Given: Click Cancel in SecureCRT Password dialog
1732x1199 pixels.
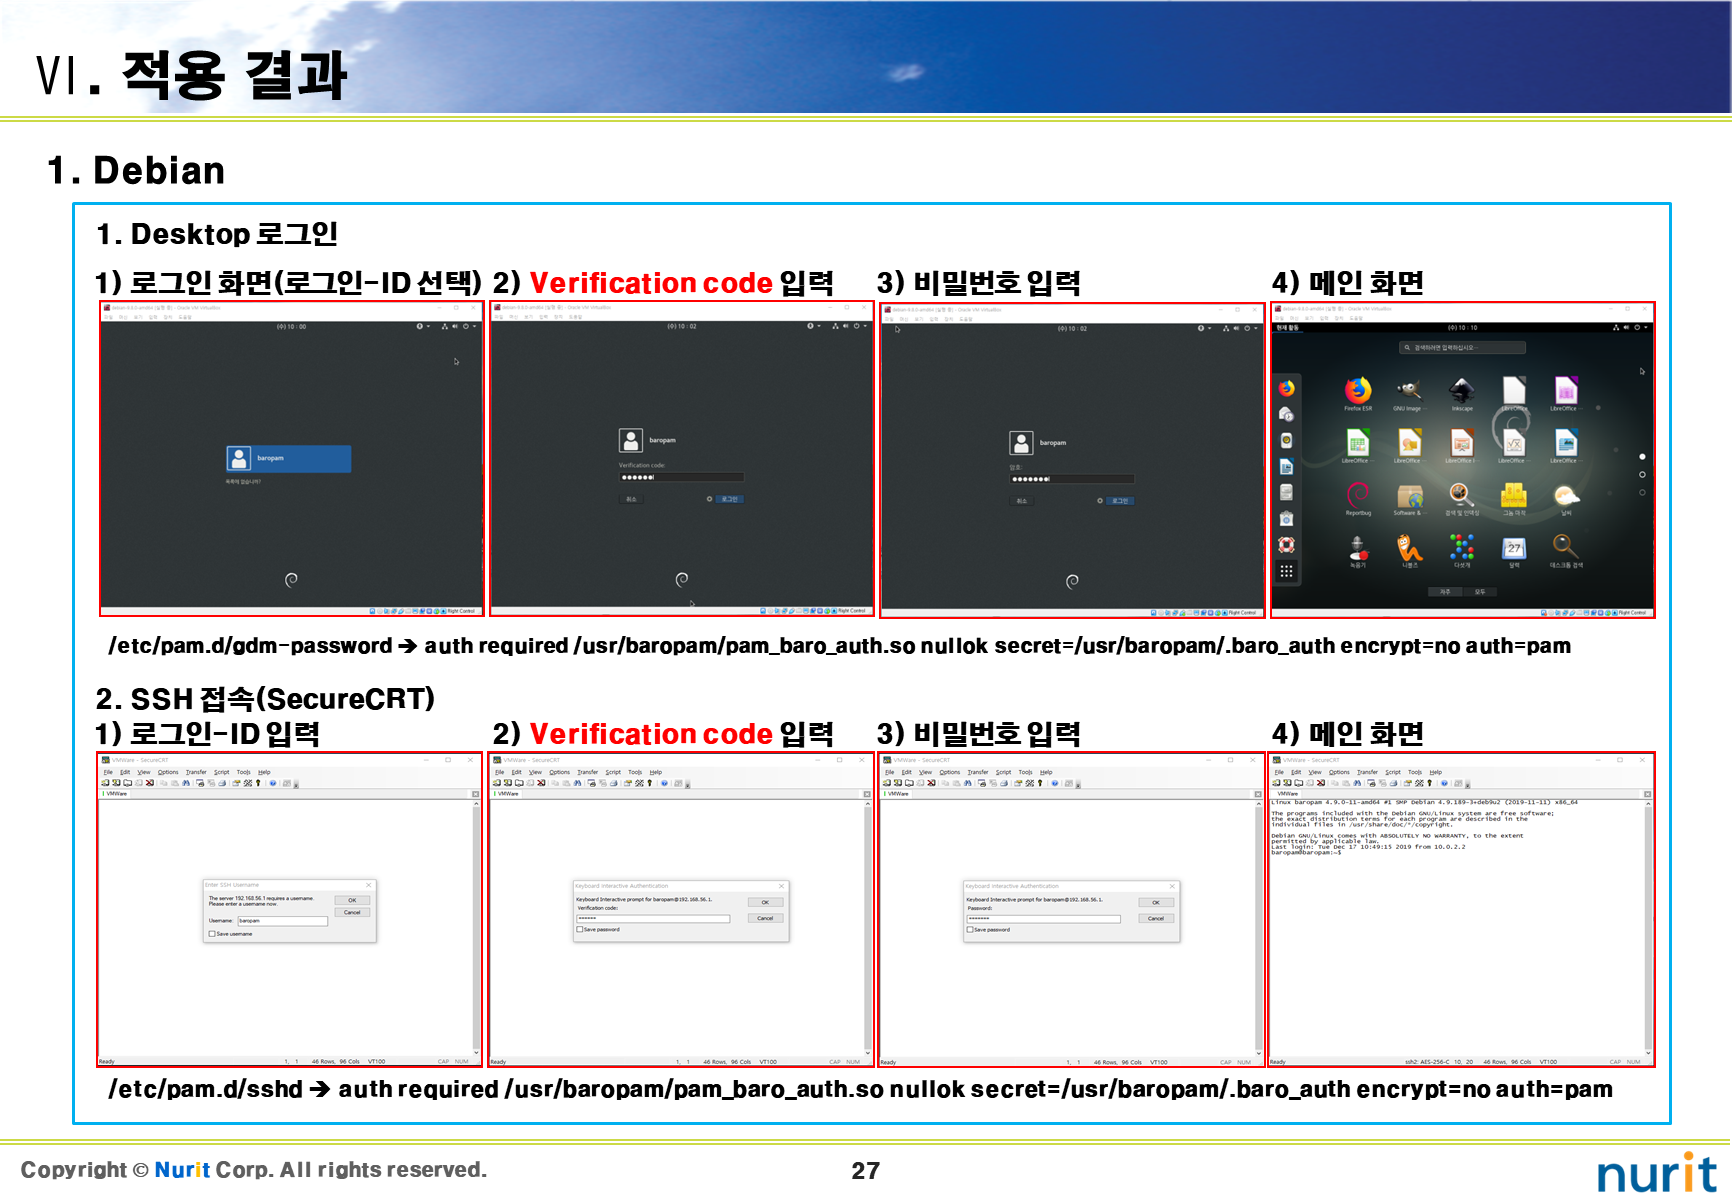Looking at the screenshot, I should pos(1155,918).
